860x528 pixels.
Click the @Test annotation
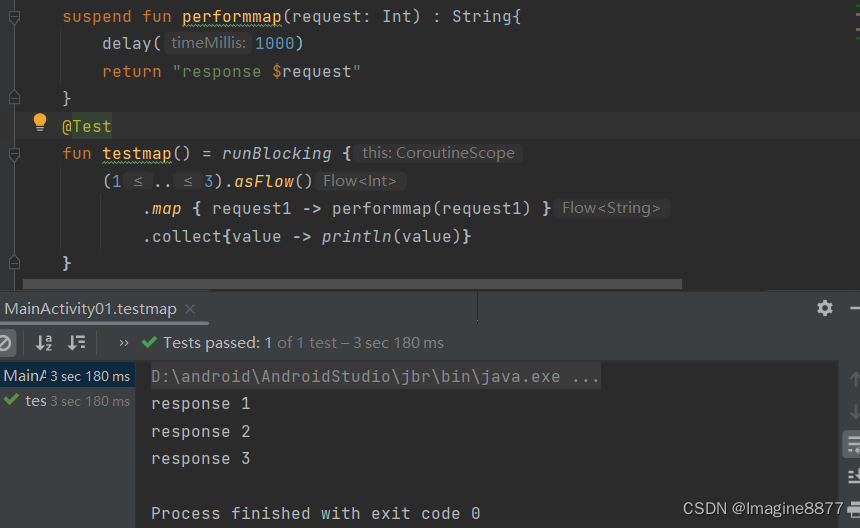[87, 127]
